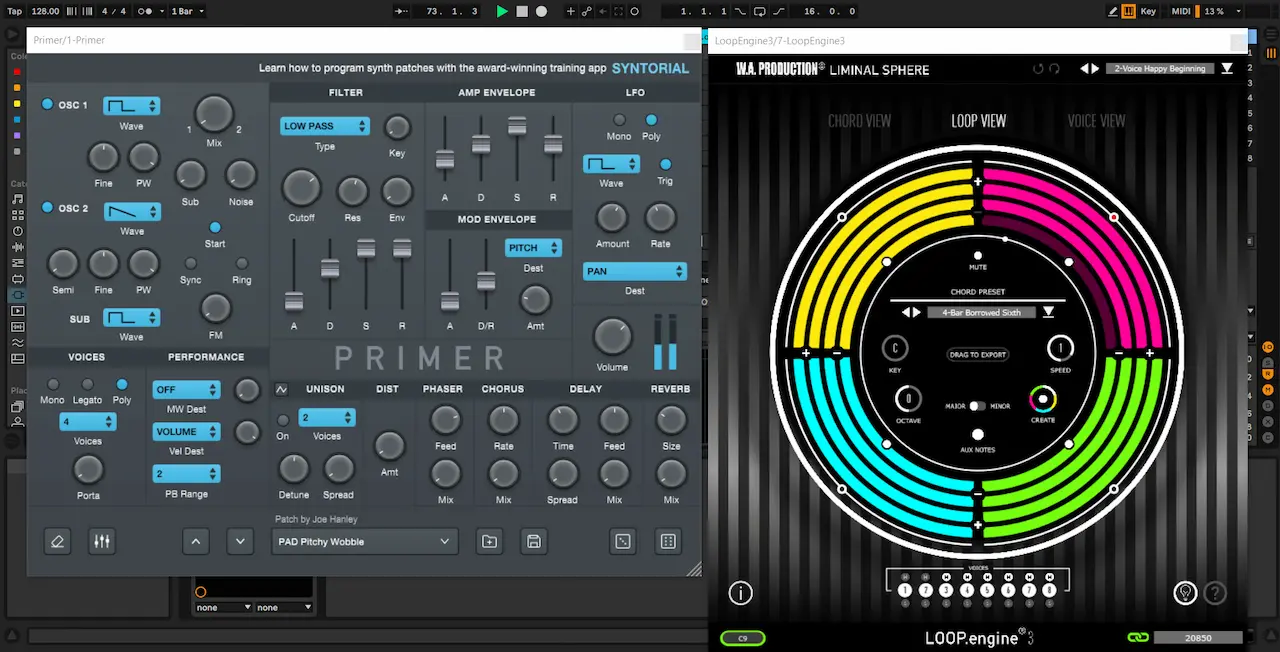Select voice 5 in VOICES row

coord(987,590)
